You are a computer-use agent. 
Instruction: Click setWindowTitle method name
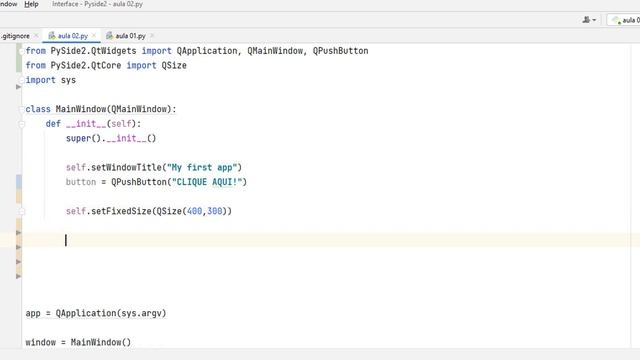click(x=126, y=167)
